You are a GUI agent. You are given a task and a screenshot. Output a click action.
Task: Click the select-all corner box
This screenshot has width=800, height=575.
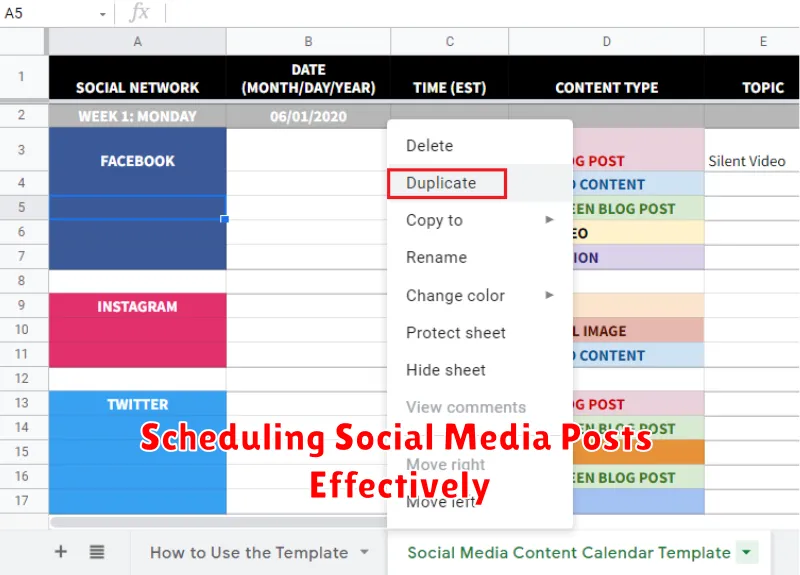tap(22, 41)
